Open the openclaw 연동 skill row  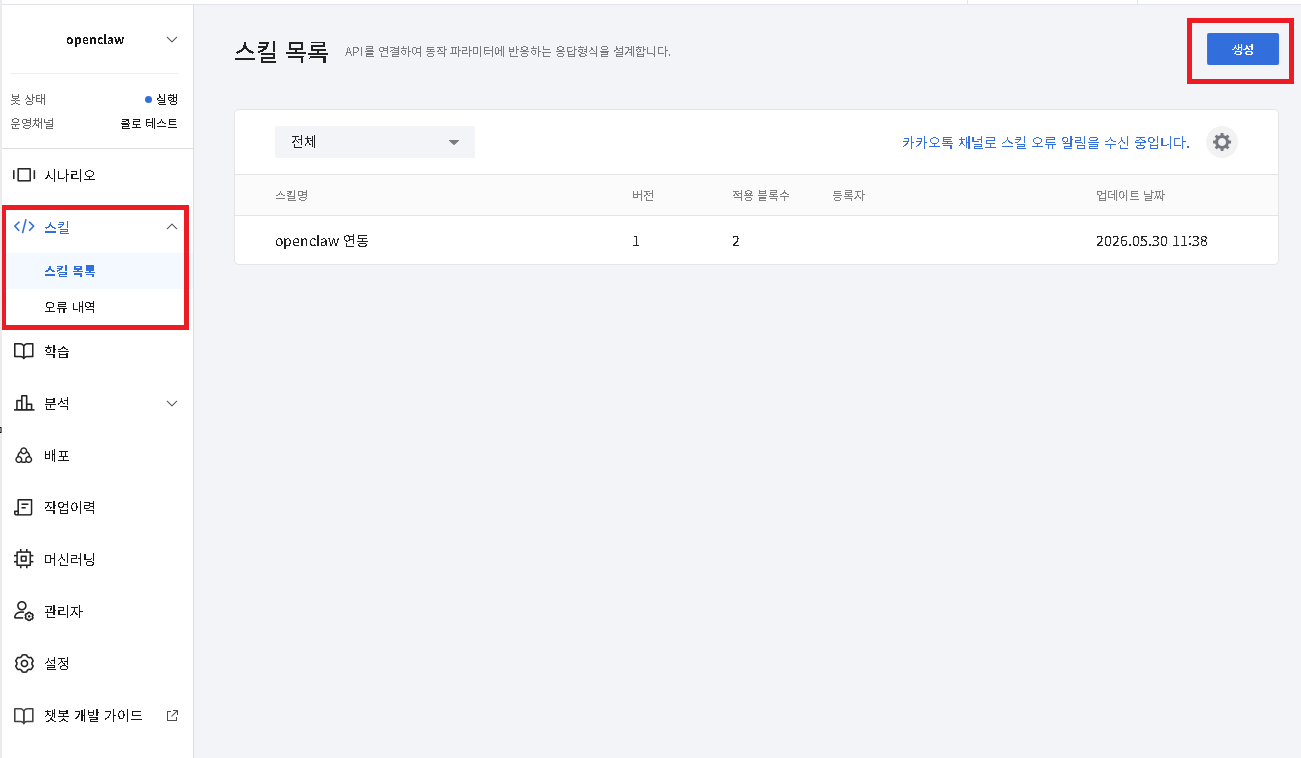pyautogui.click(x=756, y=241)
